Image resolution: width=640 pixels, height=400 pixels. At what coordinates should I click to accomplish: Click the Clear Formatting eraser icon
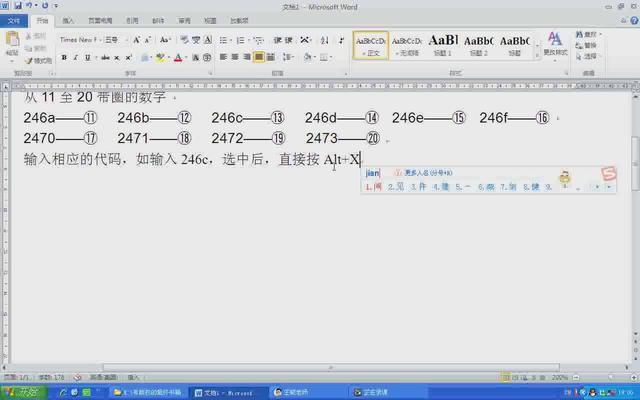pos(184,40)
